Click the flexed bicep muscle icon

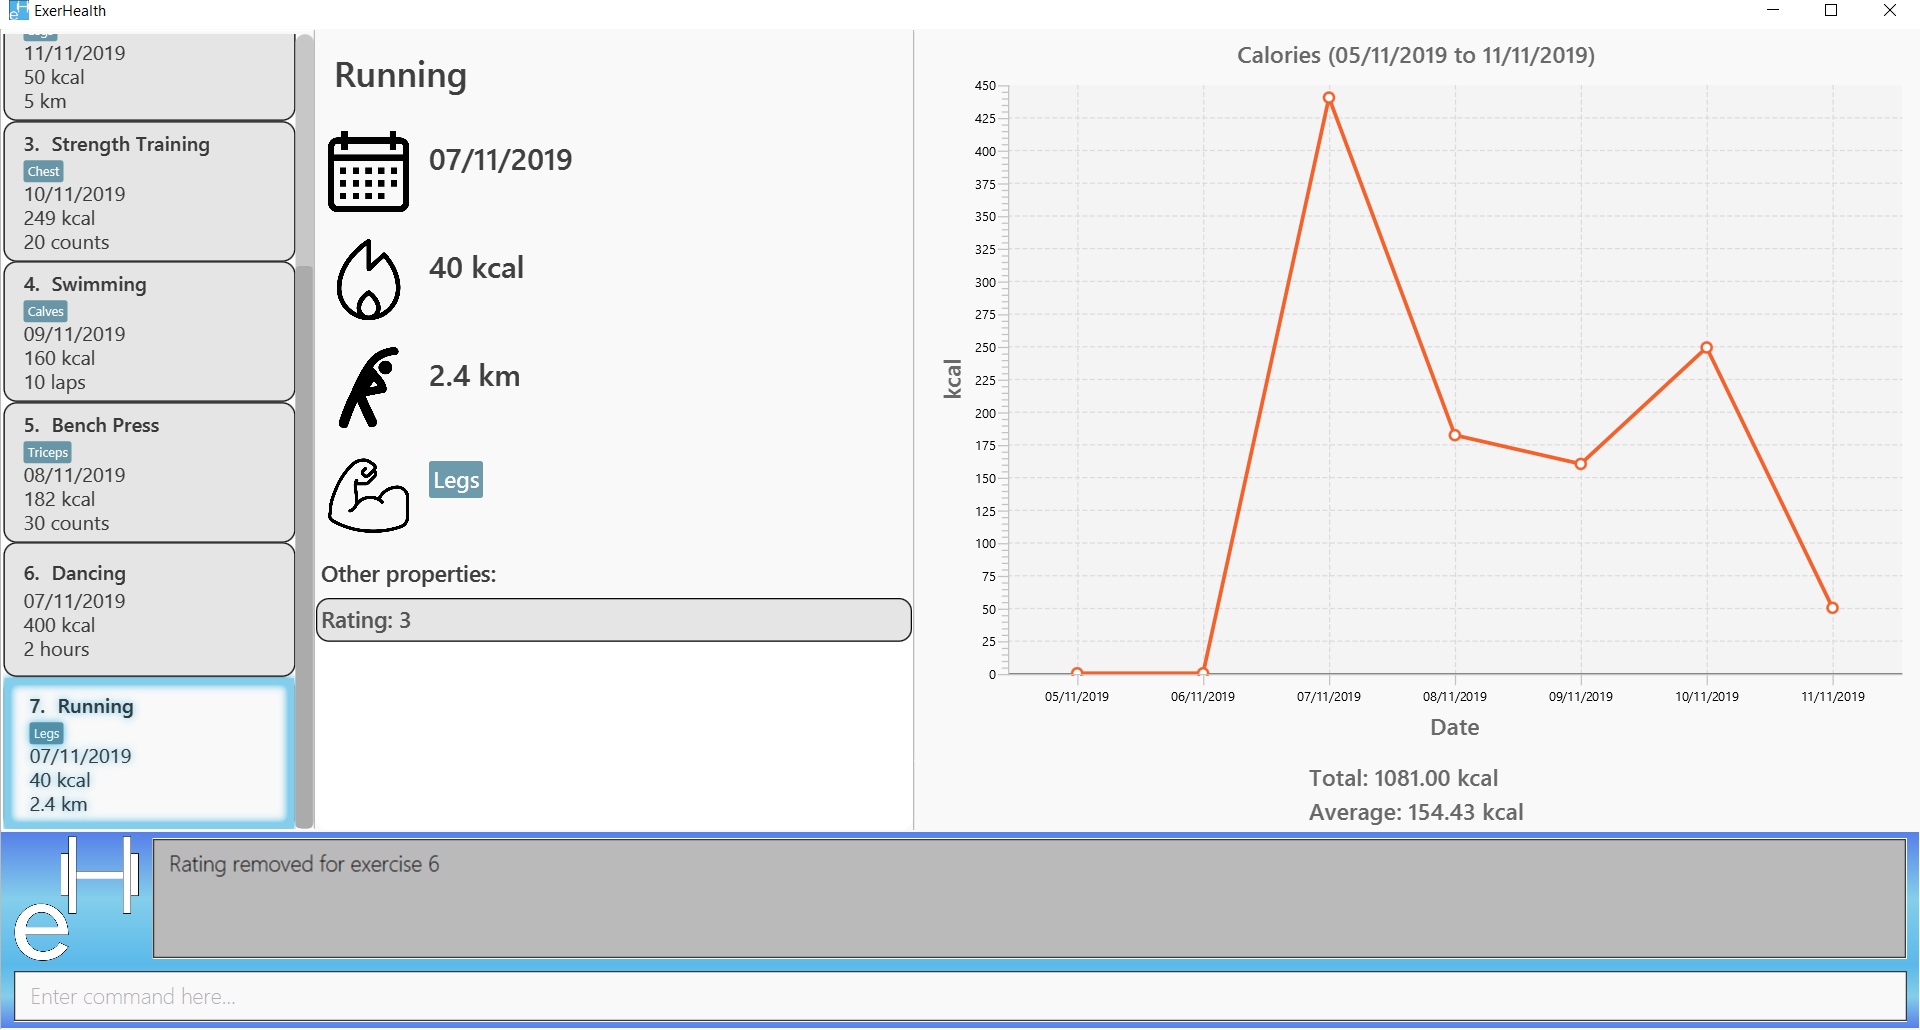tap(368, 495)
